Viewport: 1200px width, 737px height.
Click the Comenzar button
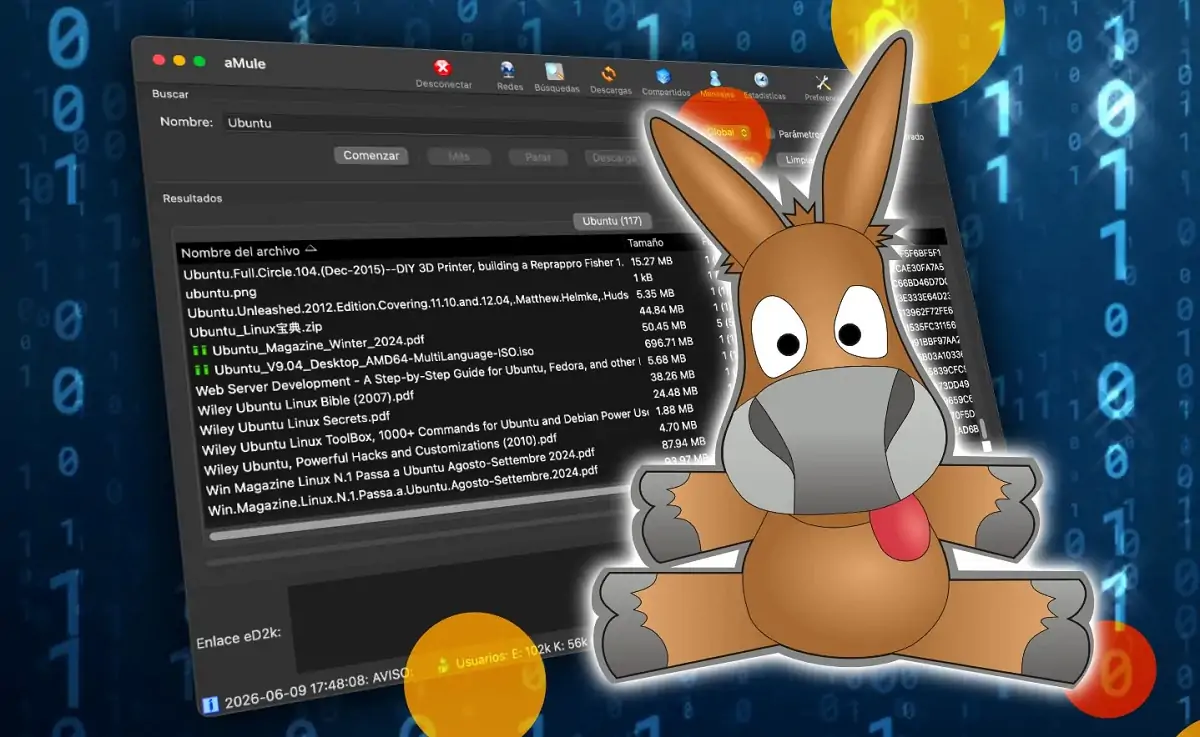pos(371,156)
